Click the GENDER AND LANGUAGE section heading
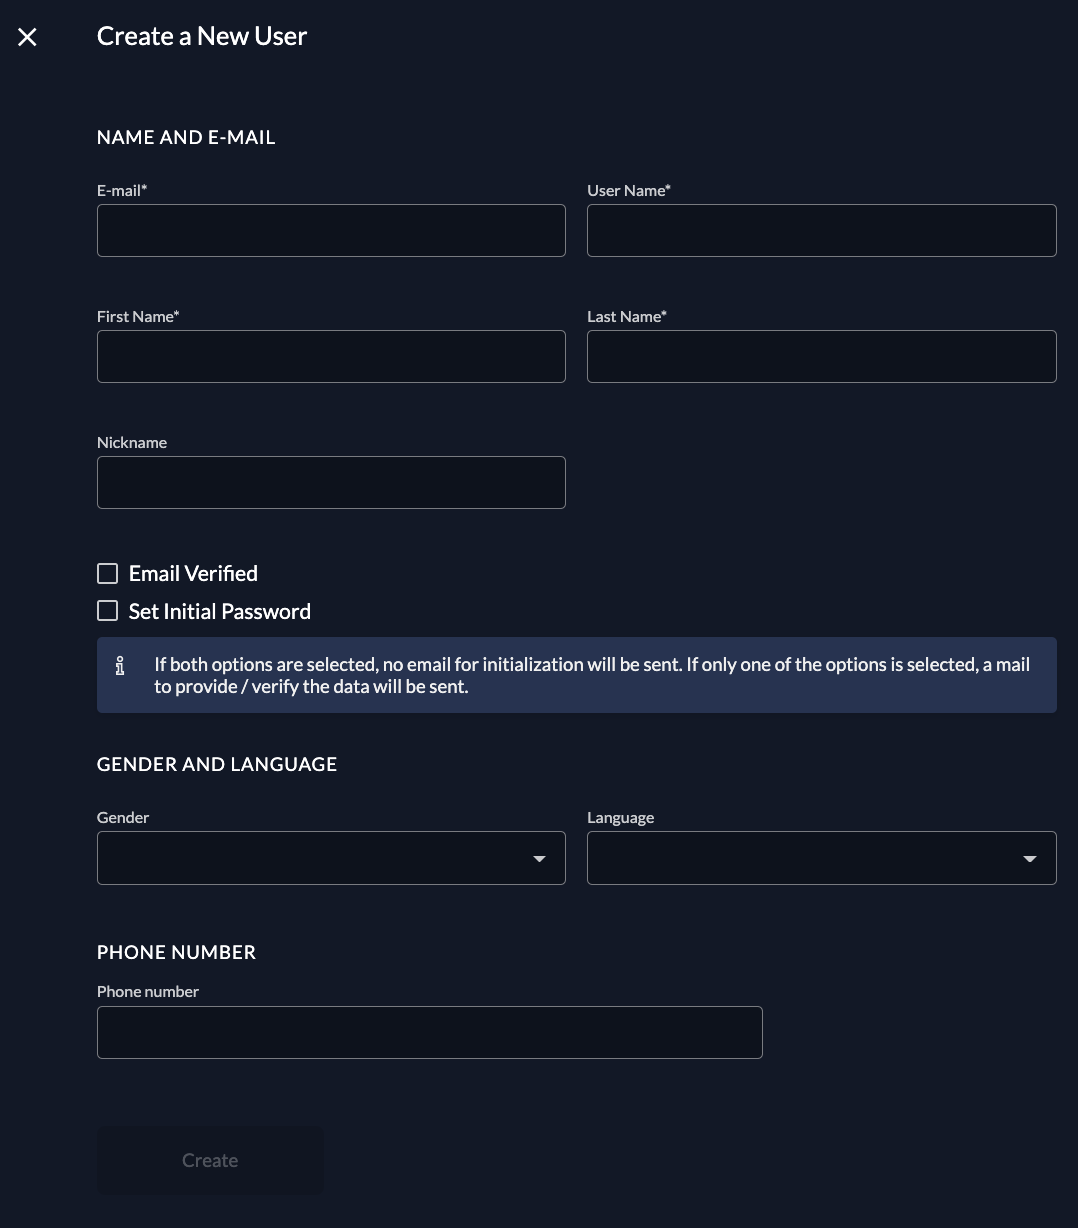 (x=217, y=764)
